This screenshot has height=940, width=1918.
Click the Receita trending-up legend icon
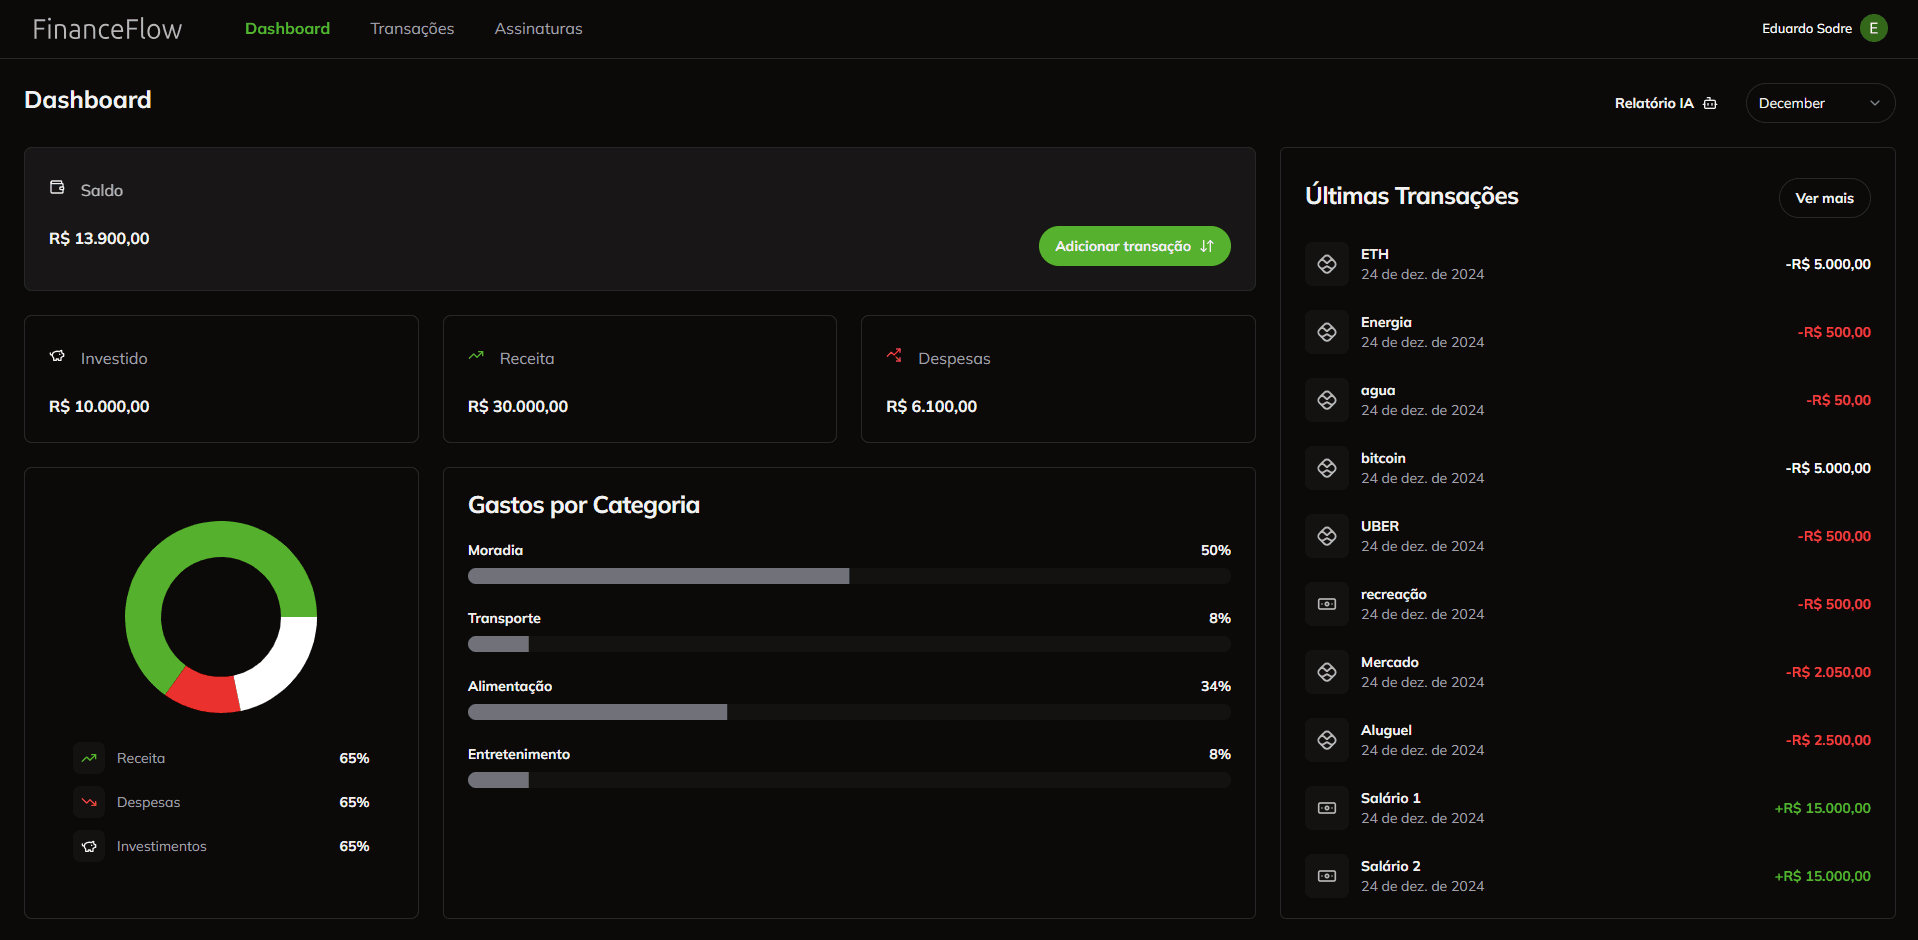pos(89,758)
